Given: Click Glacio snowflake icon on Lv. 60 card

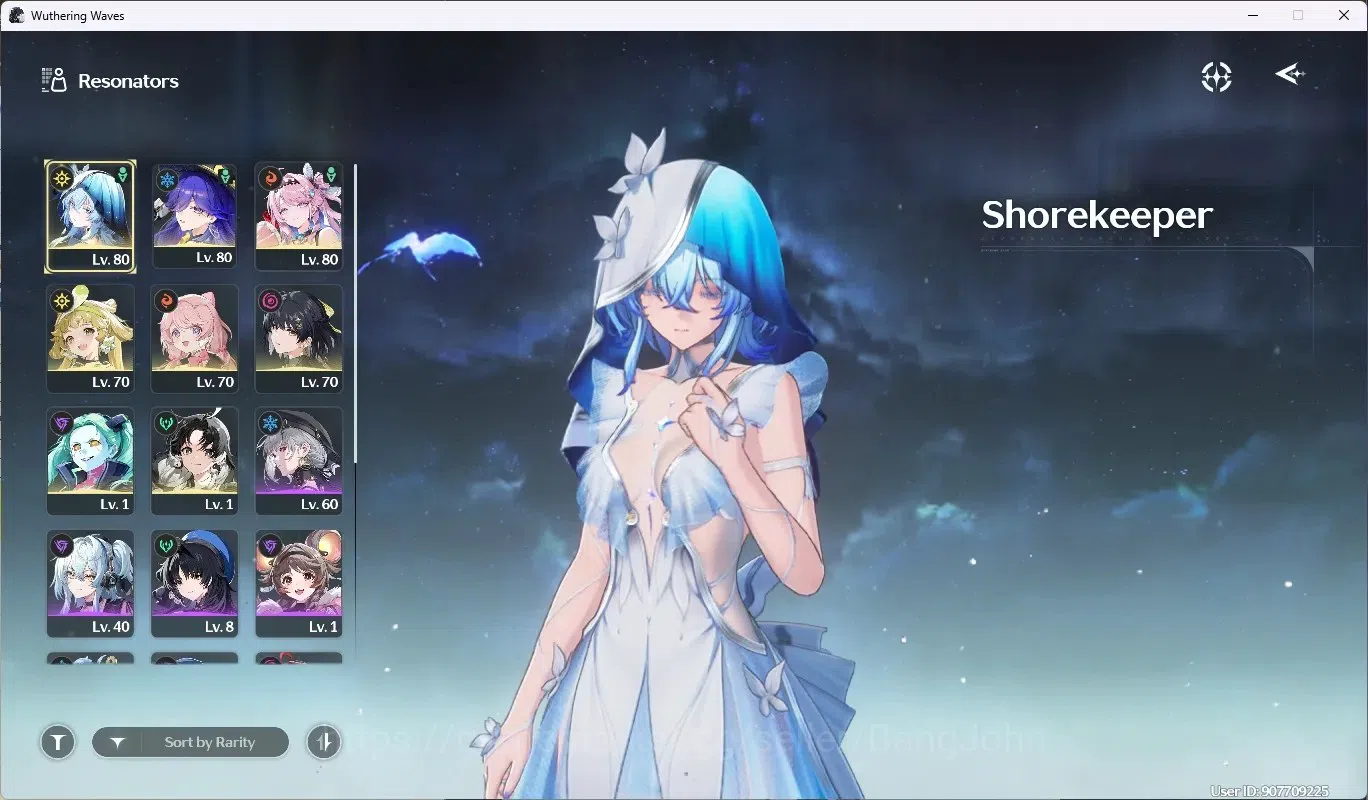Looking at the screenshot, I should click(x=270, y=423).
